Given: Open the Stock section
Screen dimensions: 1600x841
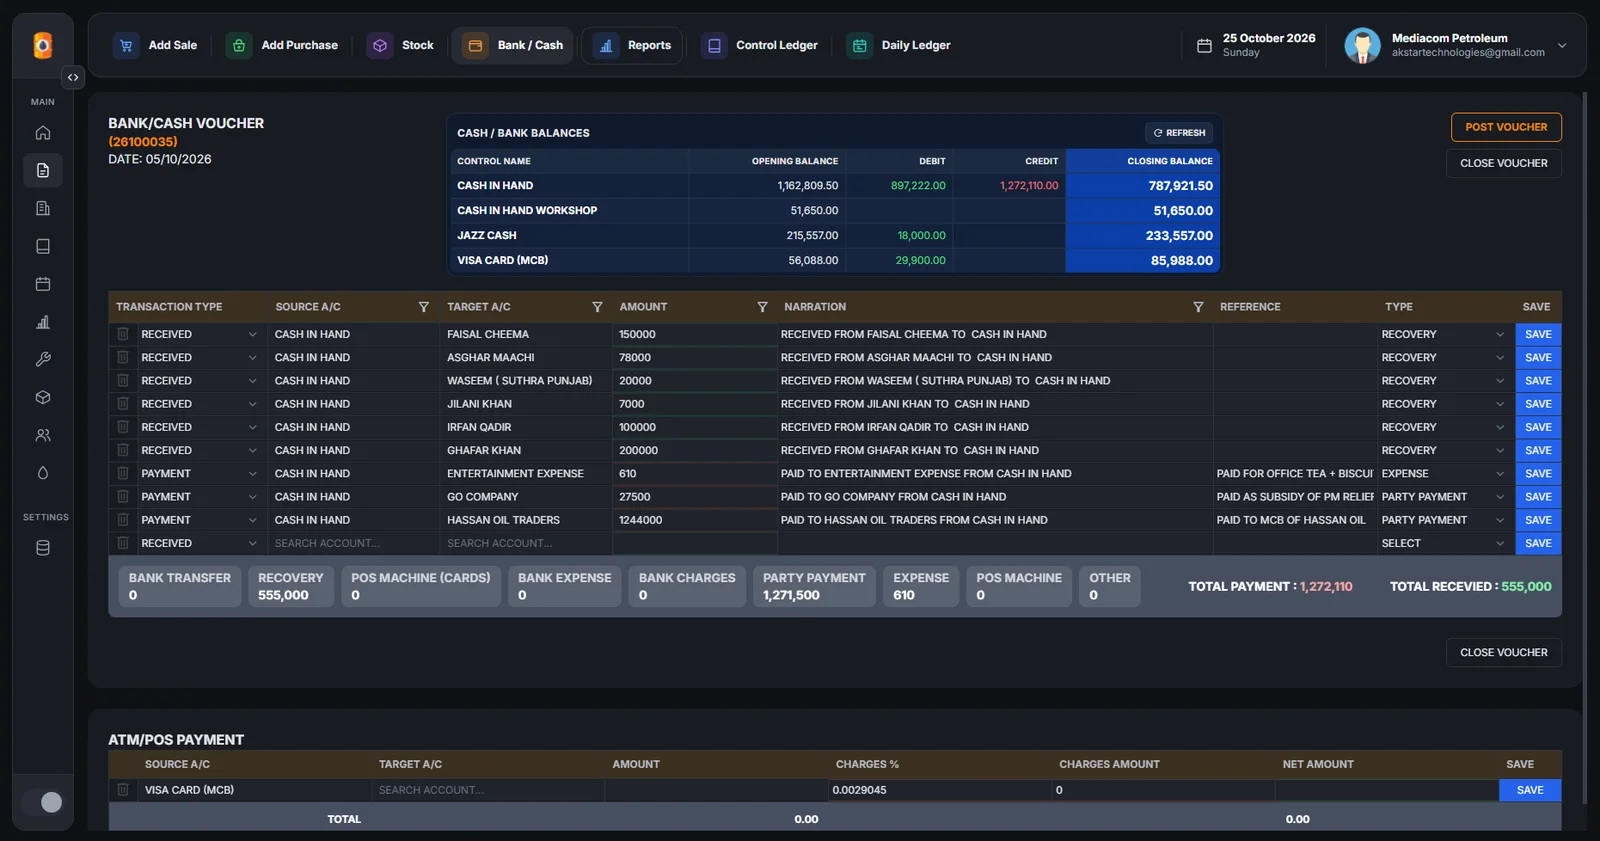Looking at the screenshot, I should [x=401, y=45].
